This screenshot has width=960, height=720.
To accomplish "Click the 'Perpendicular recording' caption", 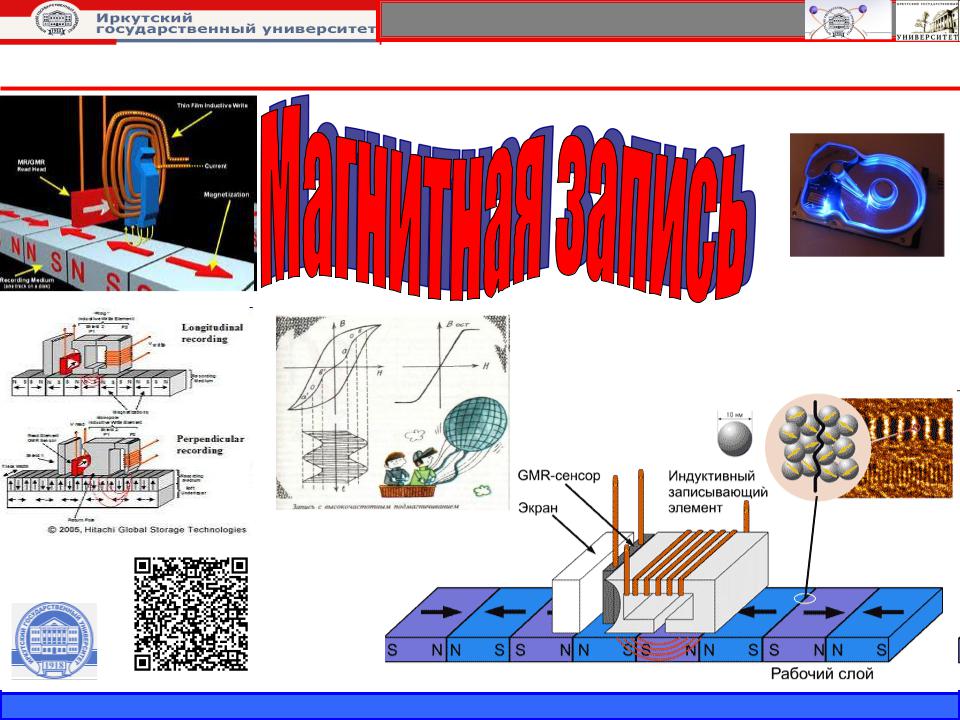I will pyautogui.click(x=210, y=444).
